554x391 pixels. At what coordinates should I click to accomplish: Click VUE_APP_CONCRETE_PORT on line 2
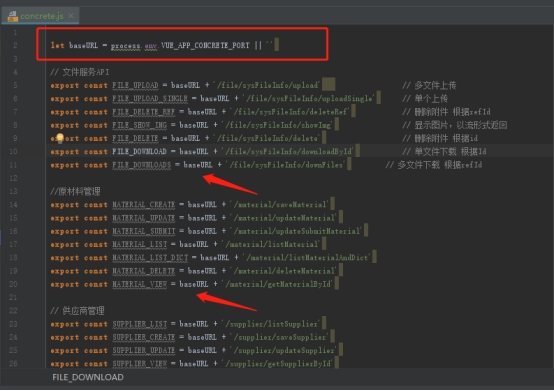pos(205,45)
